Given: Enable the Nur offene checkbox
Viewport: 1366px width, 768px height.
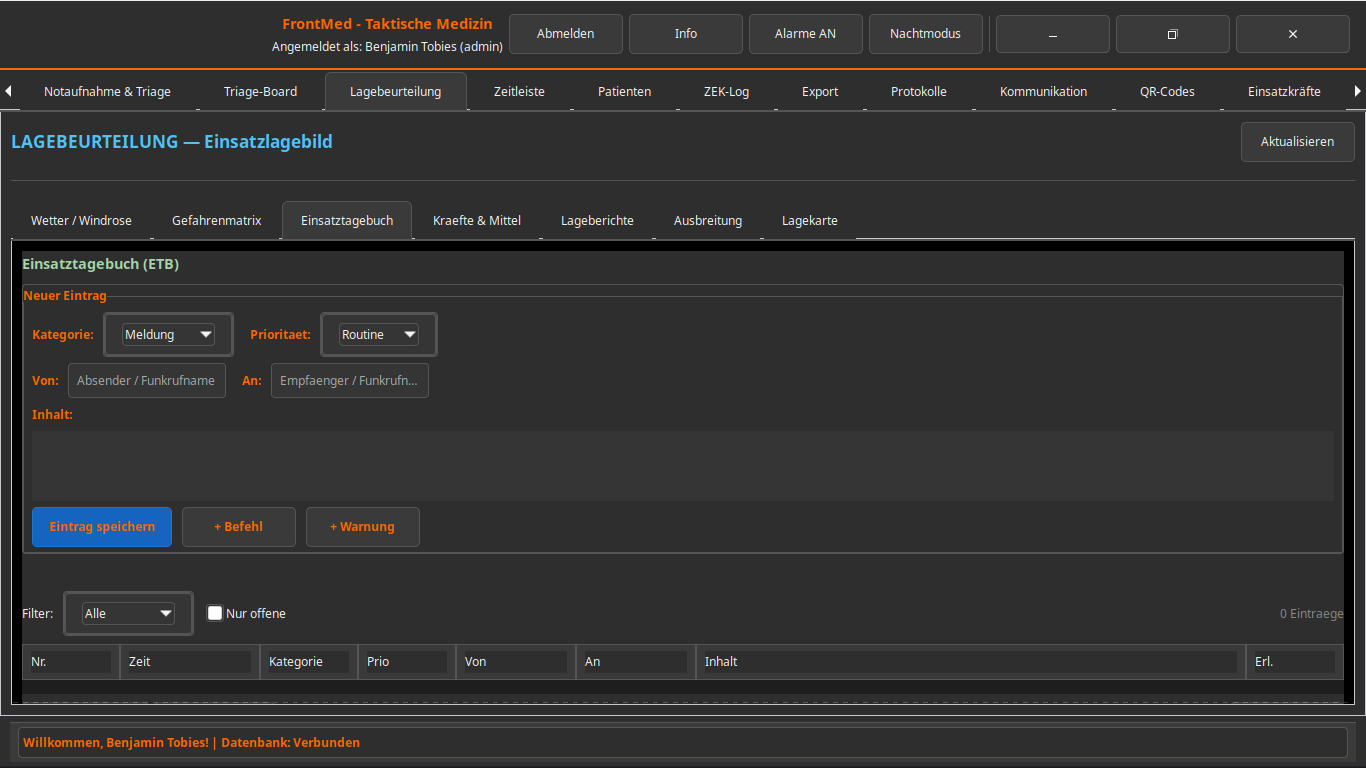Looking at the screenshot, I should tap(215, 613).
